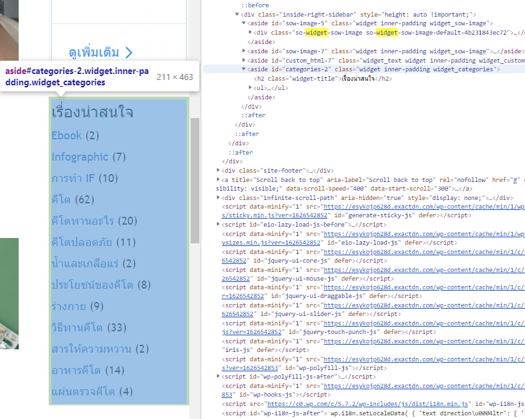Open the iris-js script source URL
Image resolution: width=525 pixels, height=419 pixels.
click(x=424, y=341)
